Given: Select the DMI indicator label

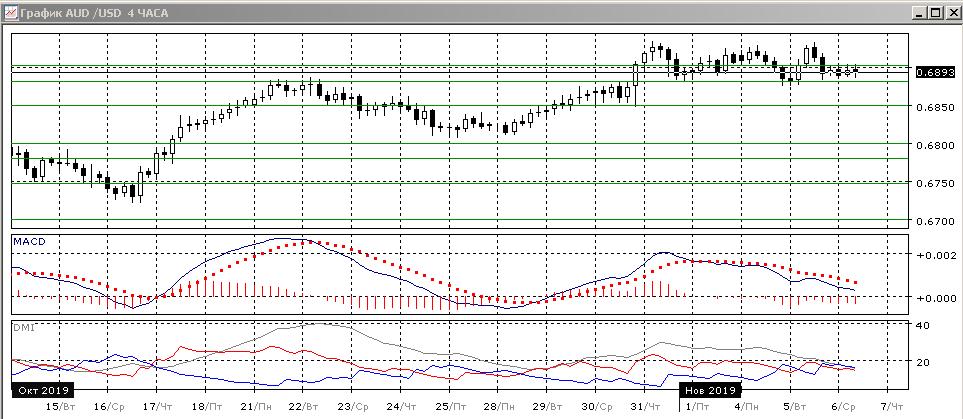Looking at the screenshot, I should click(x=23, y=327).
